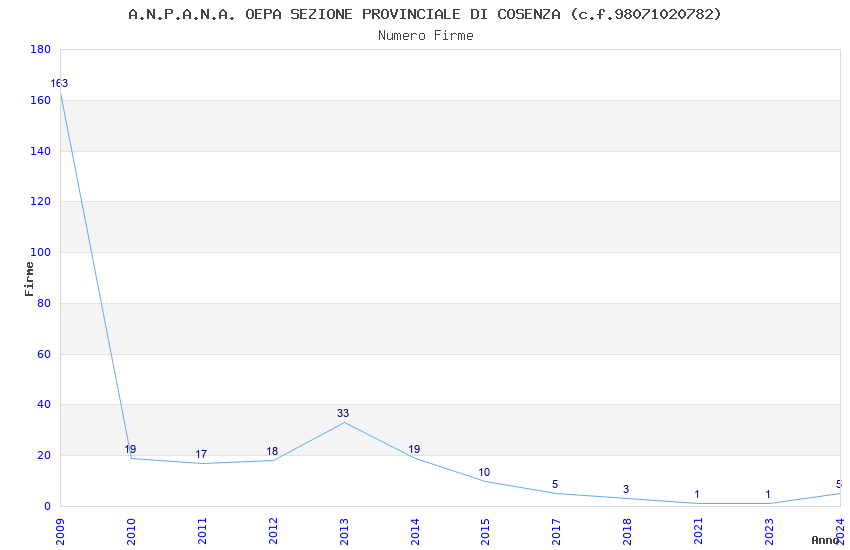
Task: Click the data label 18 for 2012
Action: pos(272,451)
